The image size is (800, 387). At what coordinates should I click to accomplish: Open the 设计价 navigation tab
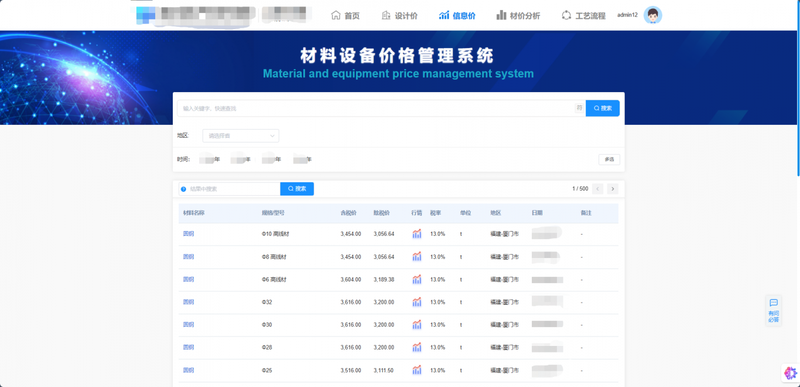[399, 15]
